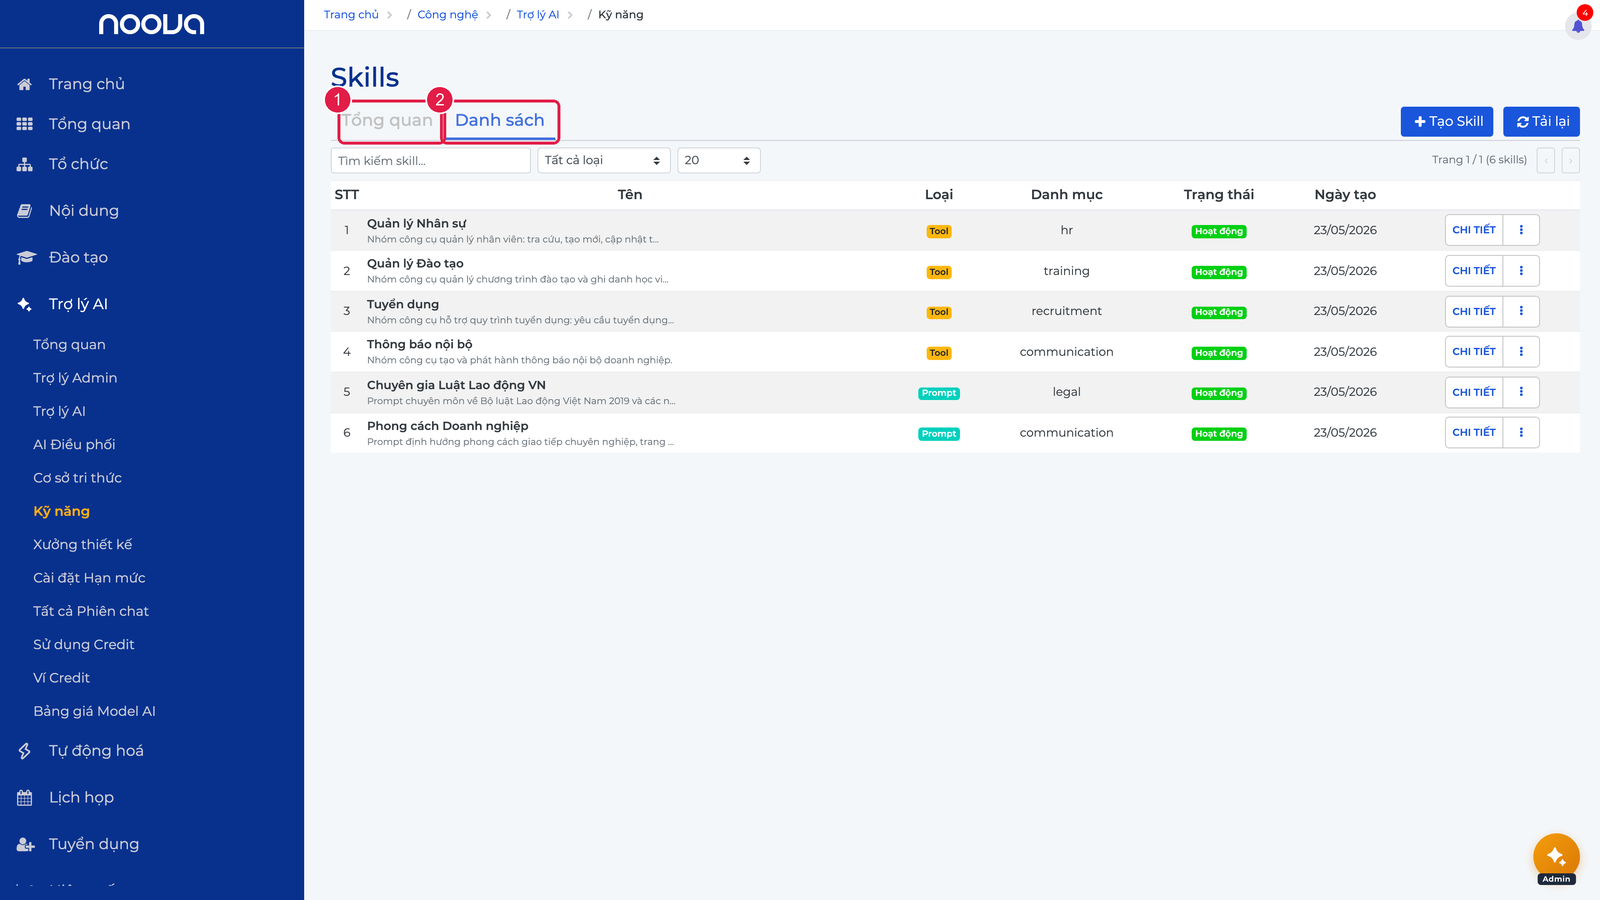
Task: Open three-dot menu for Quản lý Nhân sự
Action: point(1521,230)
